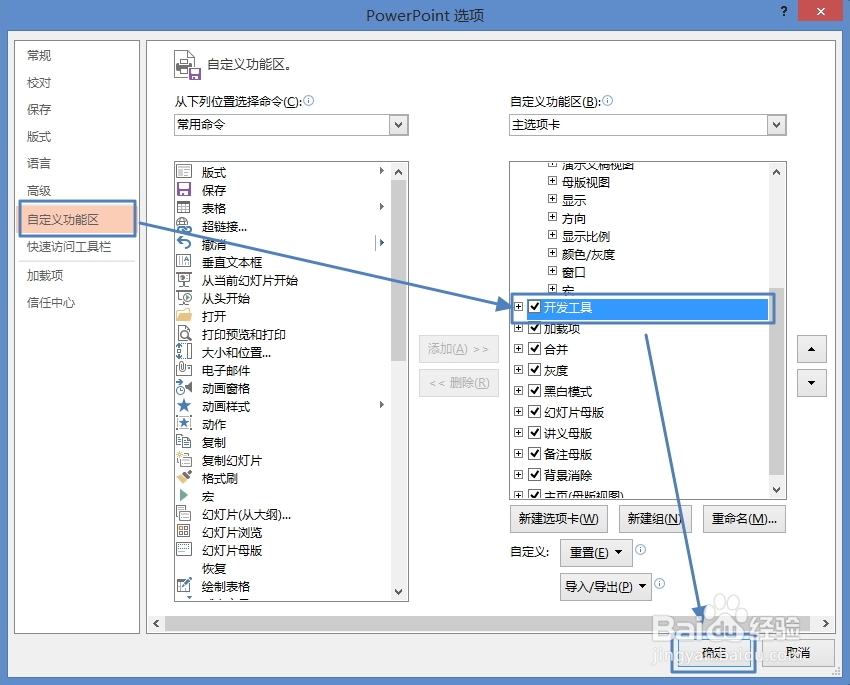Click the 幻灯片母版 icon in command list
Image resolution: width=850 pixels, height=685 pixels.
184,549
